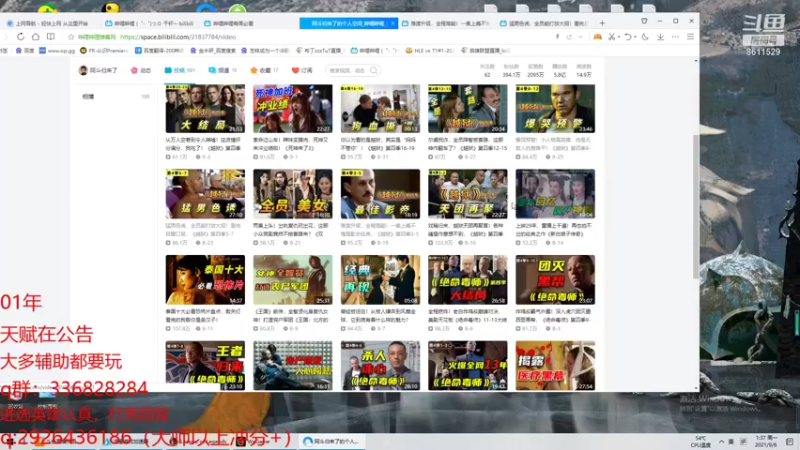Viewport: 800px width, 450px height.
Task: Click the magnifier search icon in profile bar
Action: tap(374, 70)
